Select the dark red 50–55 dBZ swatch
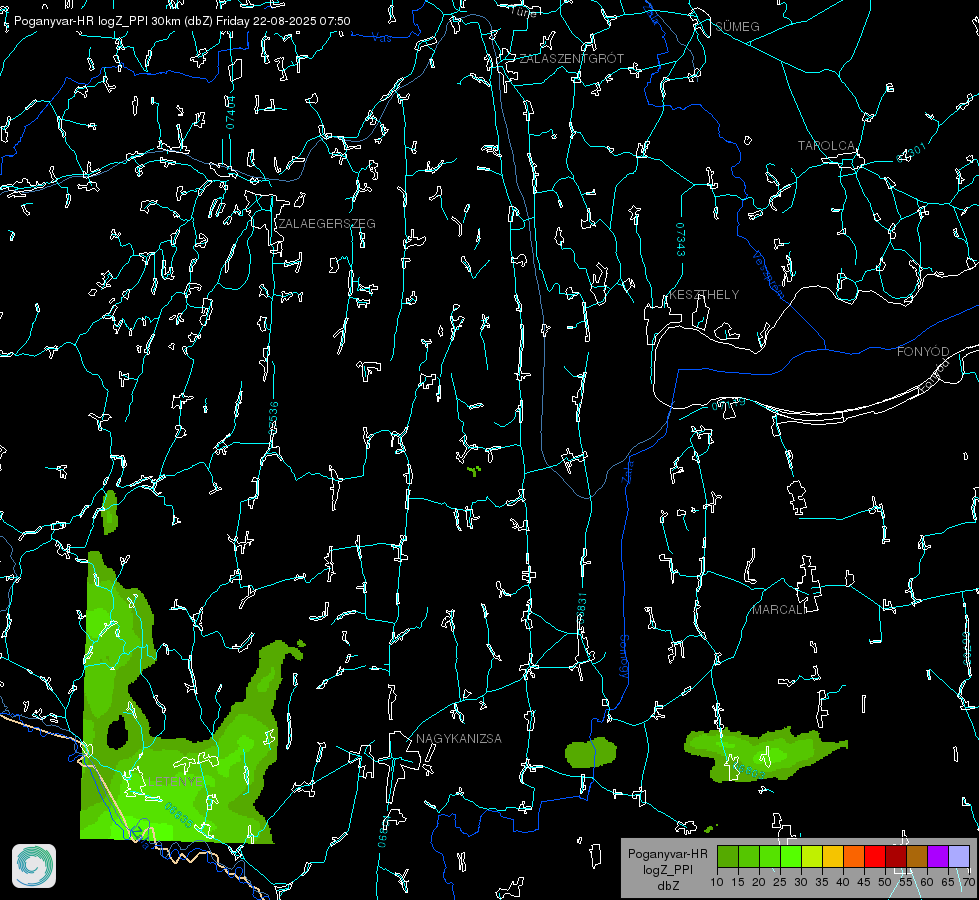Viewport: 979px width, 900px height. pyautogui.click(x=896, y=856)
